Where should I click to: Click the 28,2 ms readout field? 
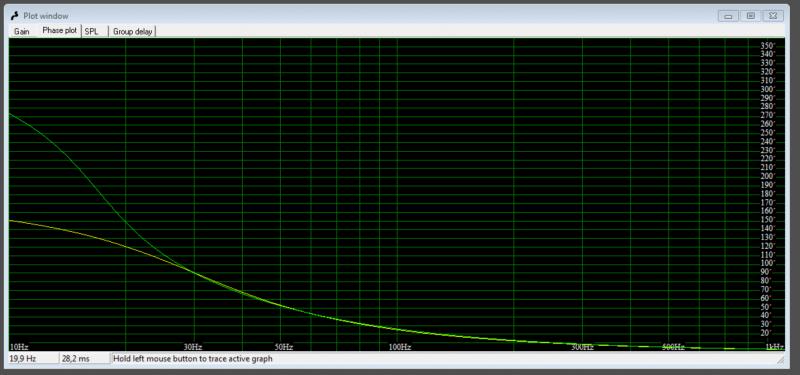[x=85, y=359]
